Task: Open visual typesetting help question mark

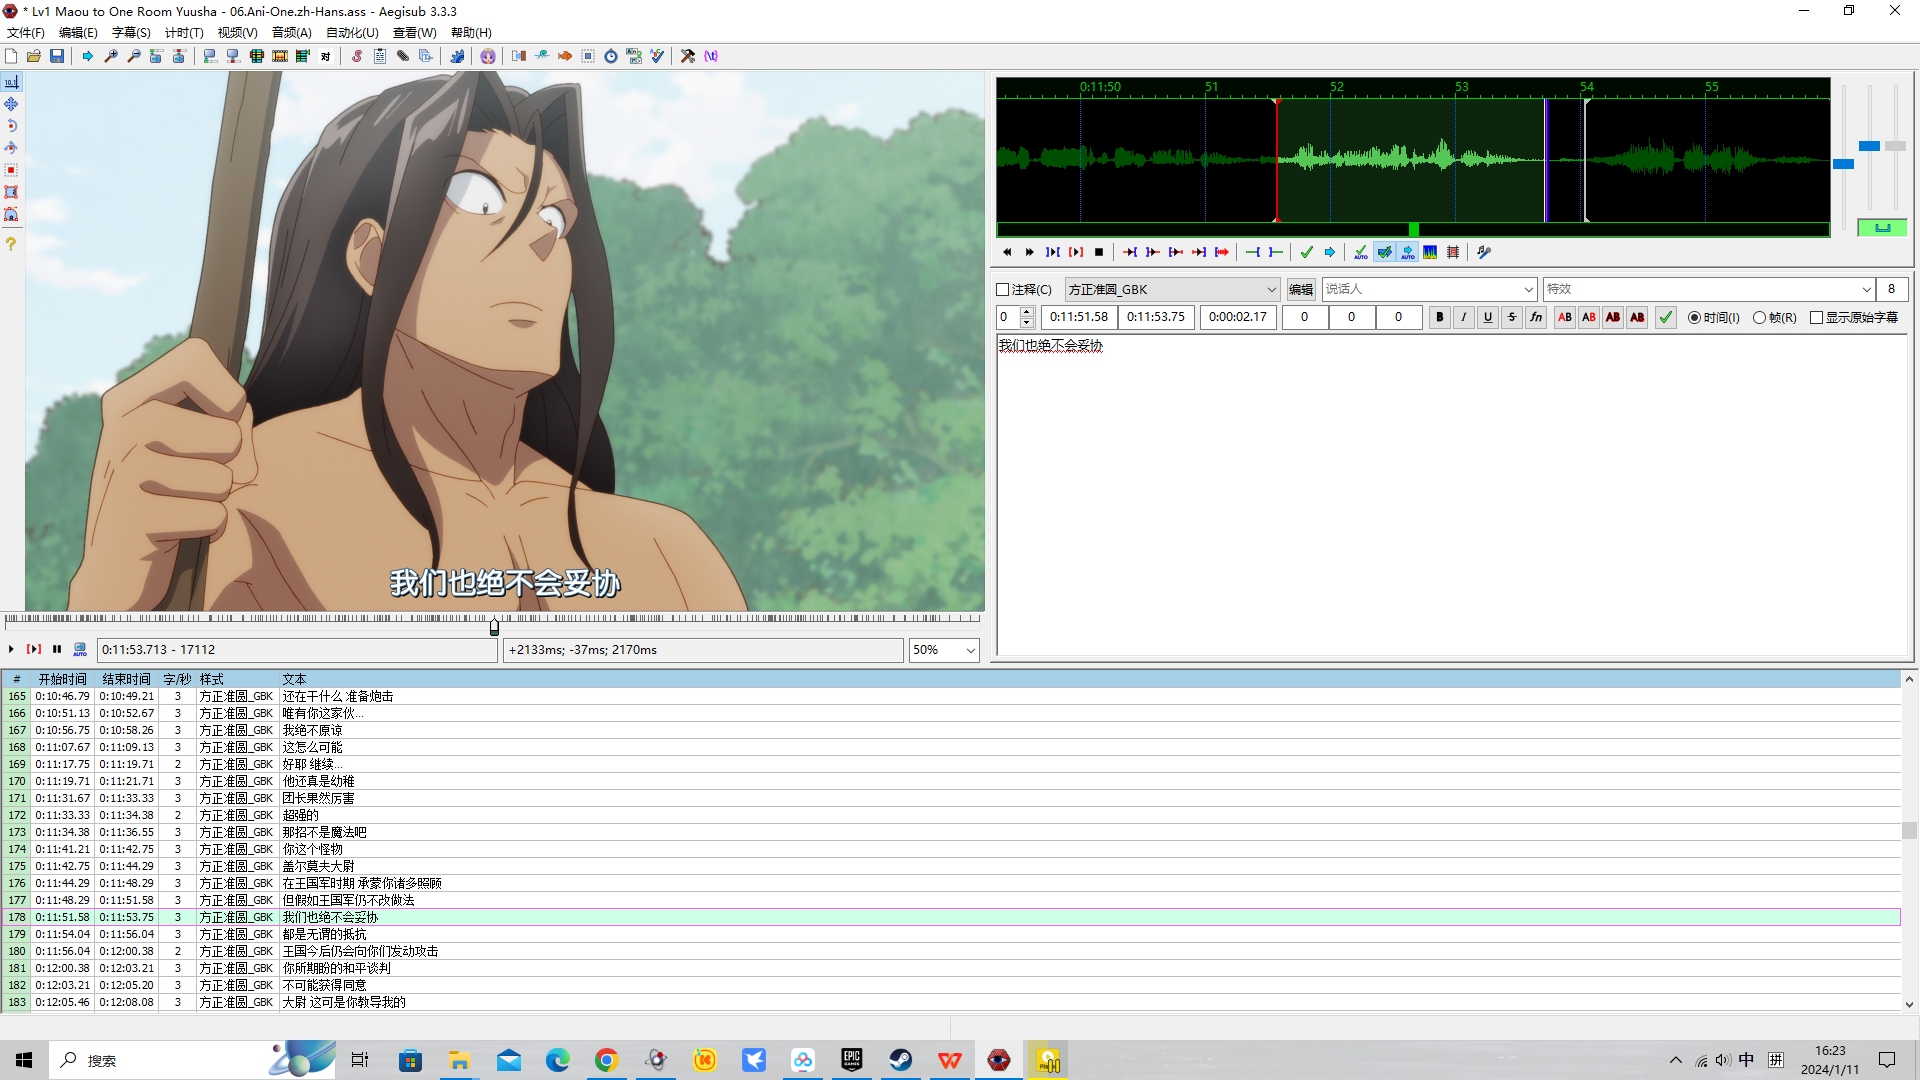Action: coord(11,244)
